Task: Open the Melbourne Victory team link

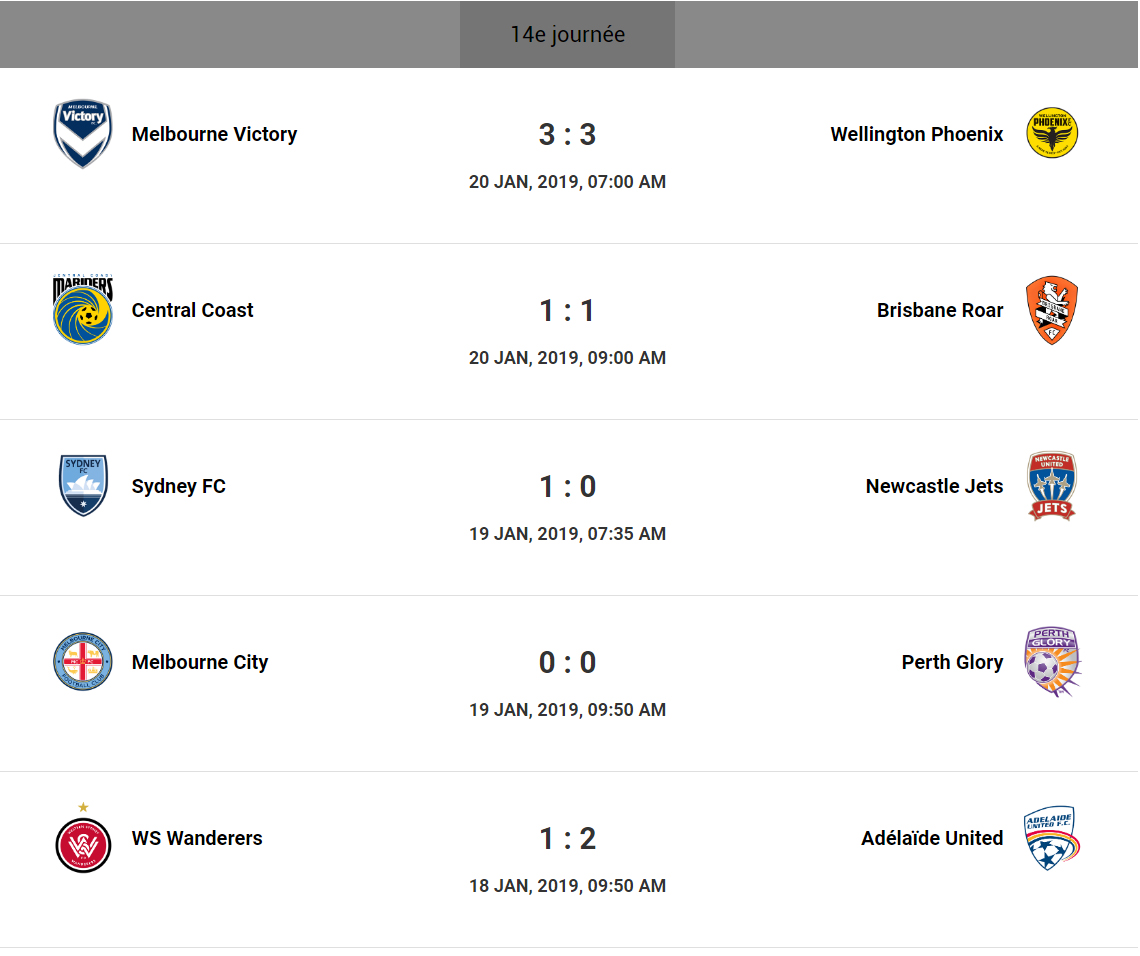Action: (214, 134)
